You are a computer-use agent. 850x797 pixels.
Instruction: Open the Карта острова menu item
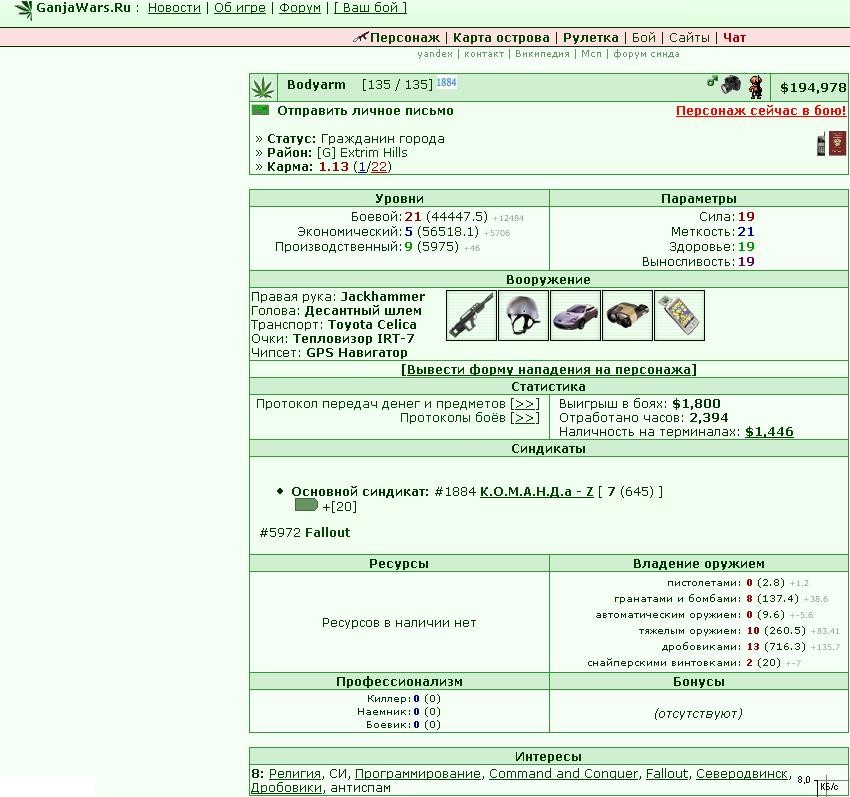(x=501, y=38)
